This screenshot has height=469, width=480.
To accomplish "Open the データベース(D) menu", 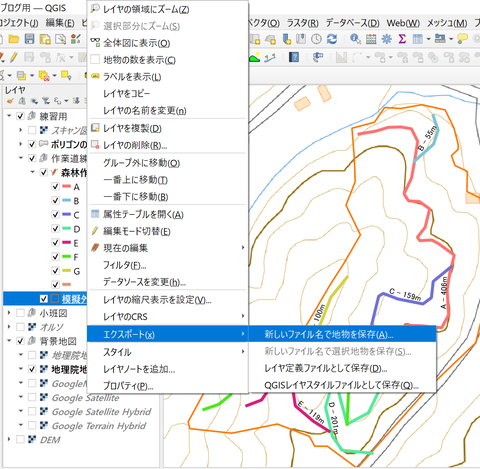I will click(x=352, y=23).
